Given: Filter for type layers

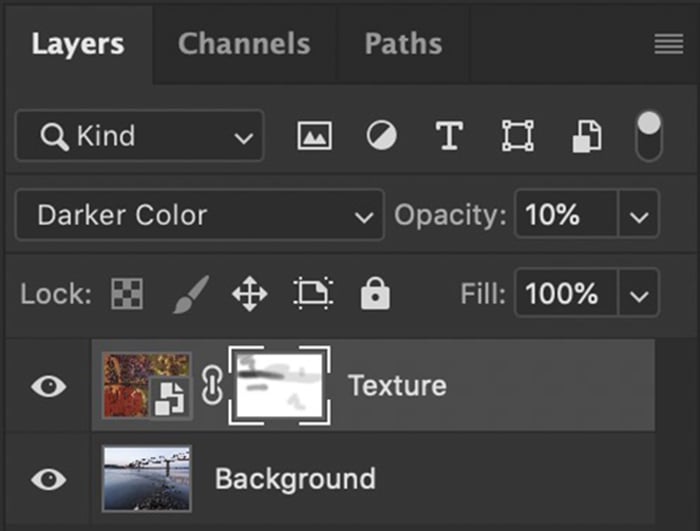Looking at the screenshot, I should (x=449, y=135).
